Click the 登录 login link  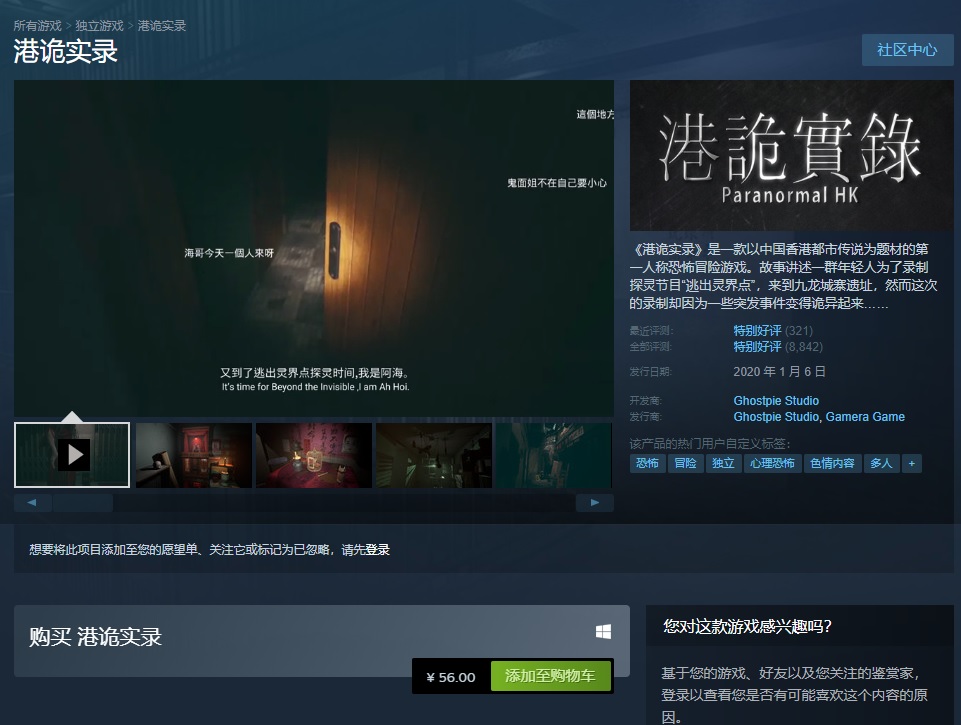[x=378, y=550]
